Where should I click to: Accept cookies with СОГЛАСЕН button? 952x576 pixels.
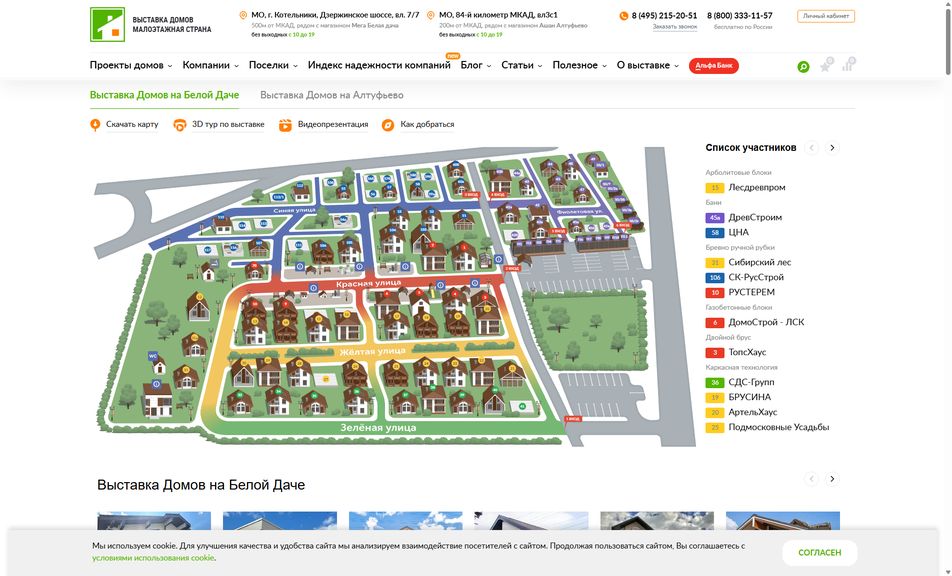click(820, 552)
